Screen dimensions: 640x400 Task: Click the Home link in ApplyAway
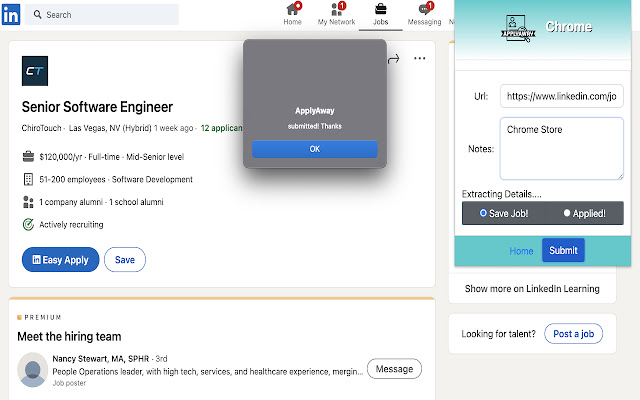point(521,251)
